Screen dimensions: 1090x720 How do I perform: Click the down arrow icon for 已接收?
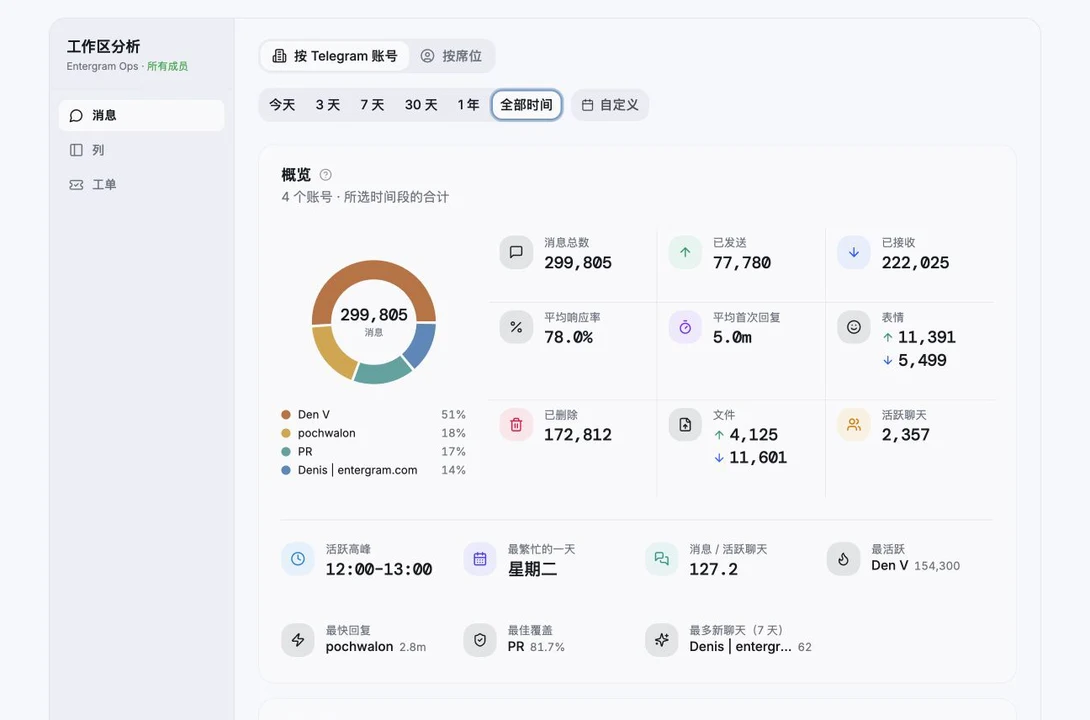pyautogui.click(x=854, y=252)
